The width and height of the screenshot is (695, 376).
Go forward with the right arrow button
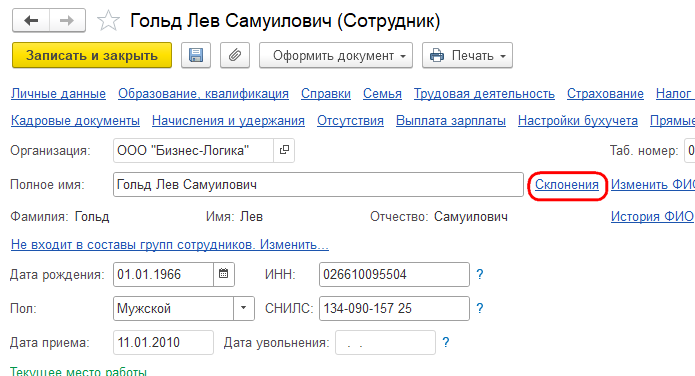(x=67, y=20)
